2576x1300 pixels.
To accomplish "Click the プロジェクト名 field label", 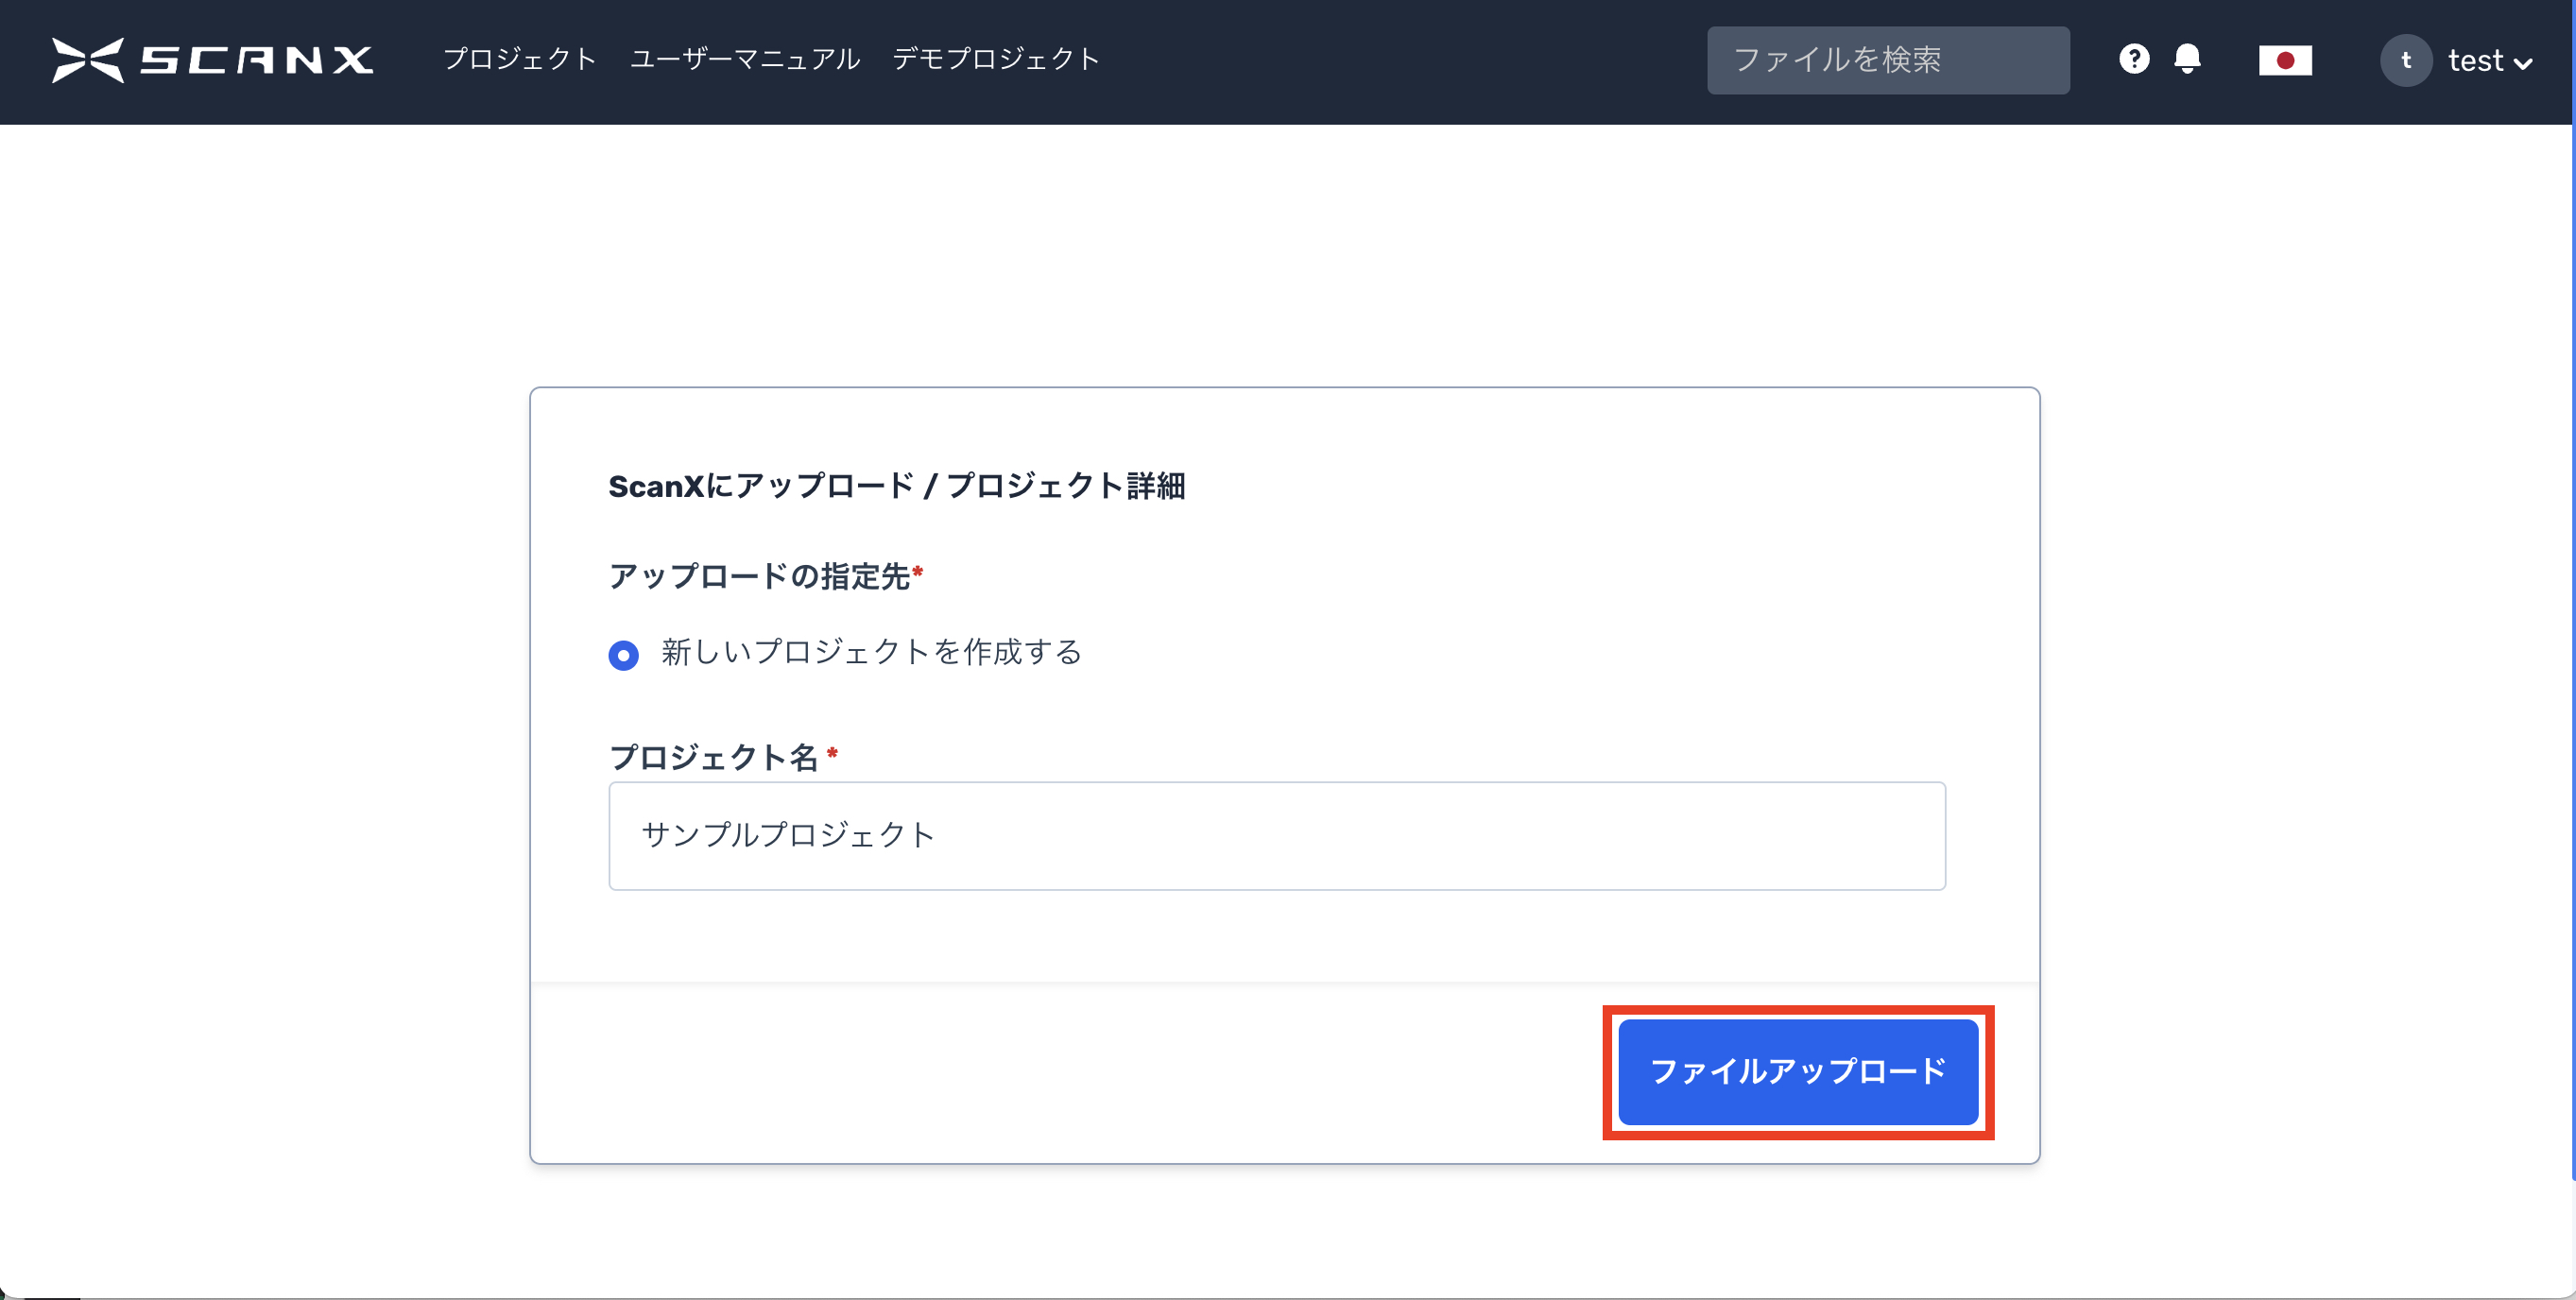I will click(713, 757).
